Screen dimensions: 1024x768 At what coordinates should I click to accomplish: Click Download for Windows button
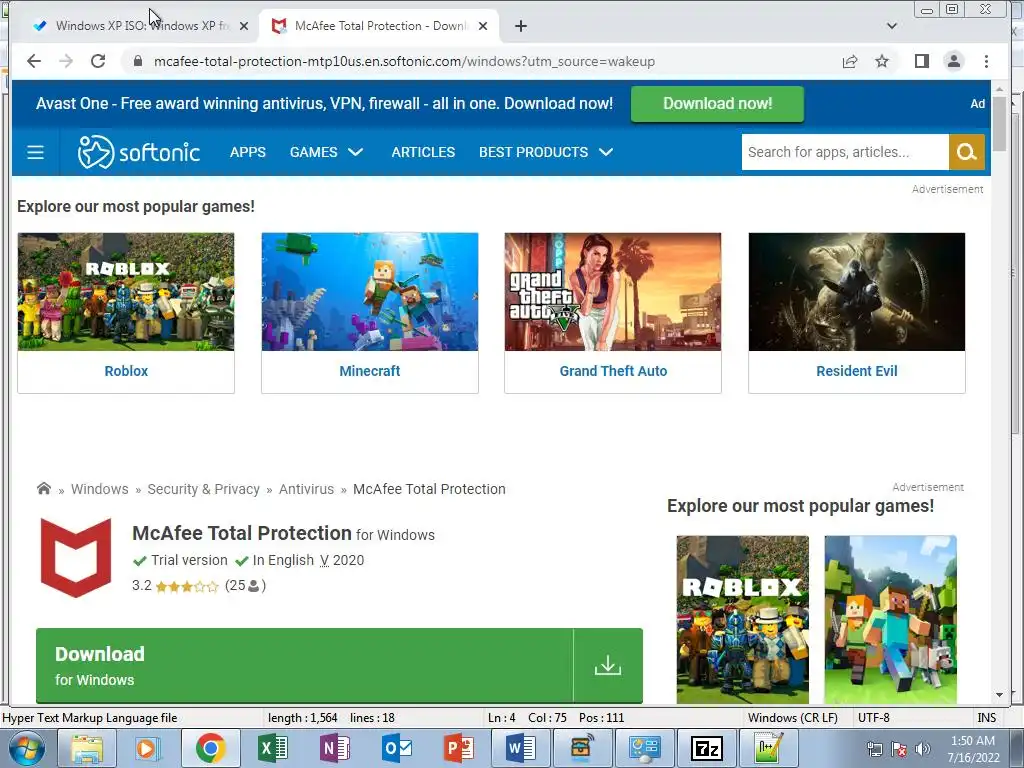pyautogui.click(x=339, y=665)
